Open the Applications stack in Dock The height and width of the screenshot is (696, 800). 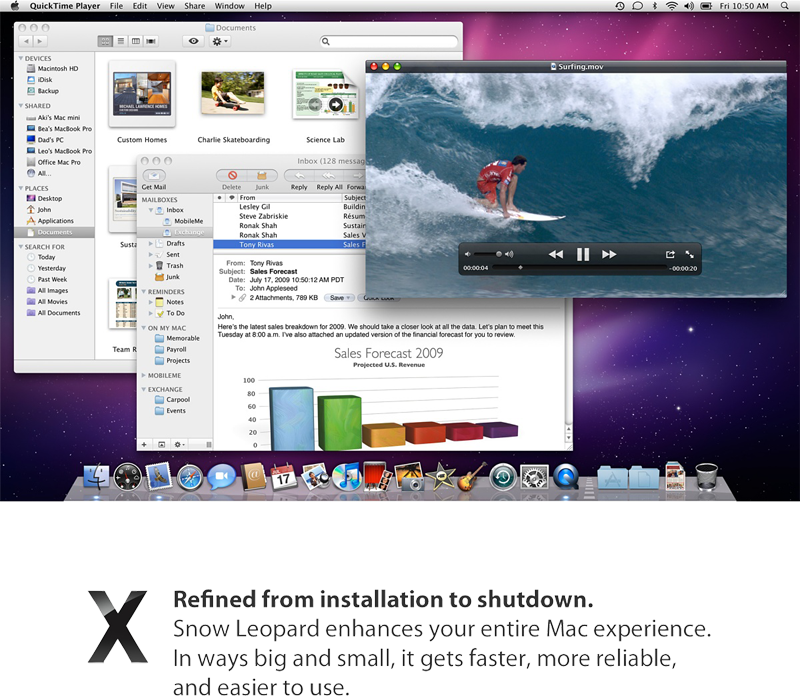612,478
